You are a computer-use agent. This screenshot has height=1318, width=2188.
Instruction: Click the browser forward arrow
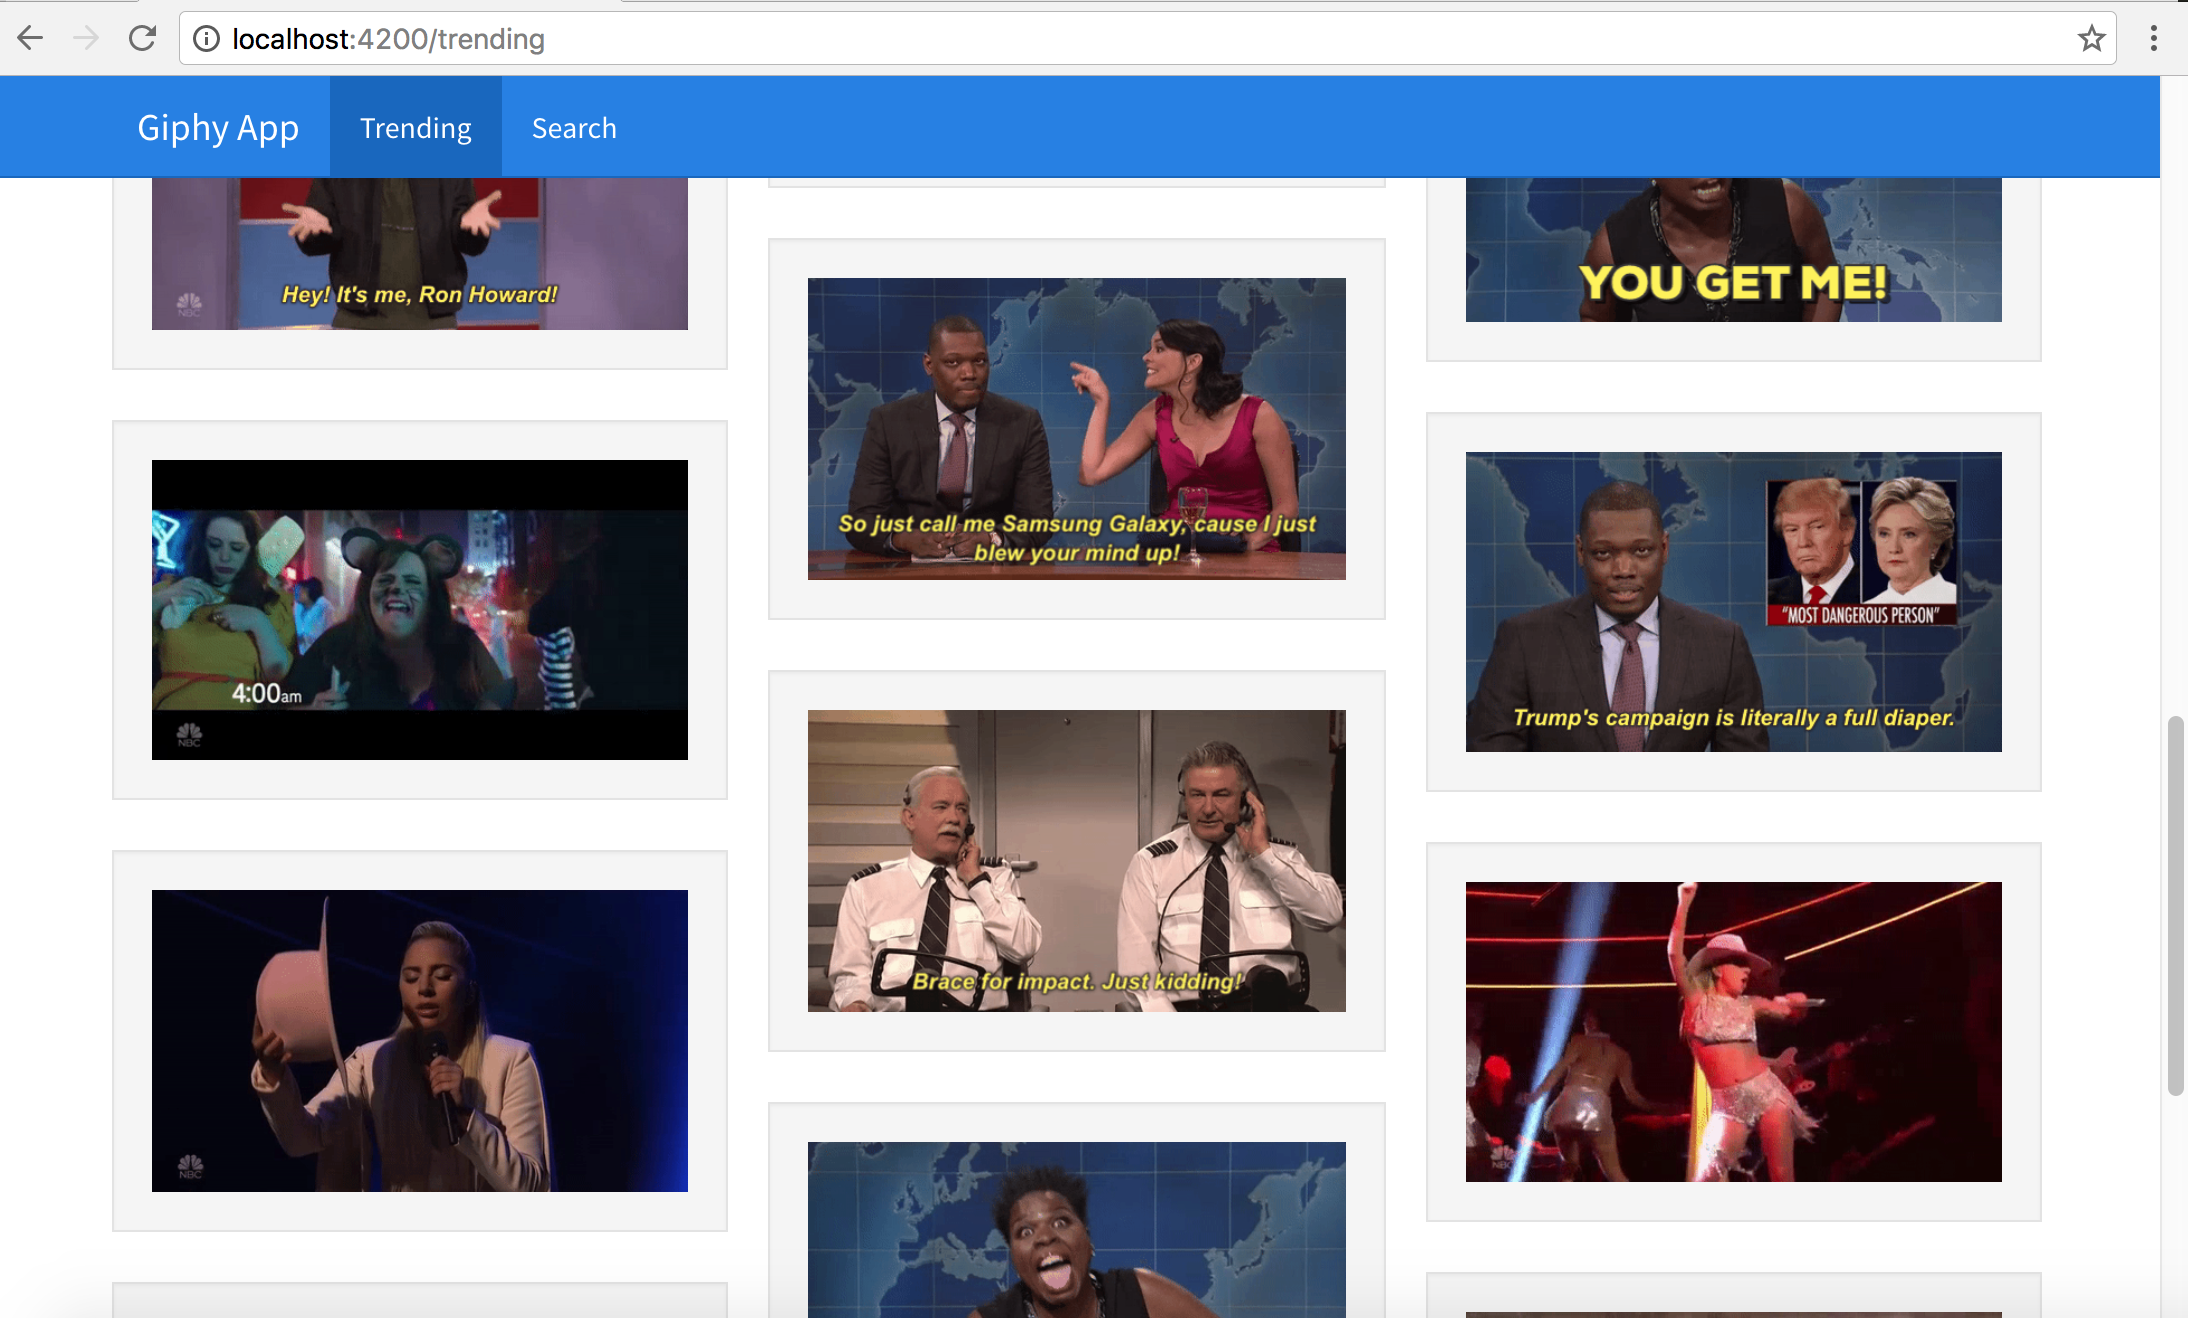[86, 38]
